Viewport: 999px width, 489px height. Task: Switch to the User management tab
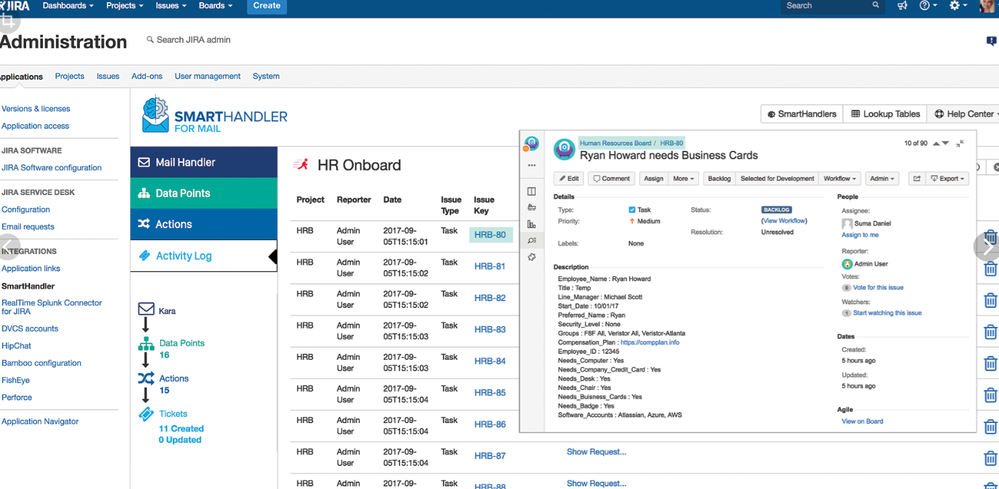208,76
